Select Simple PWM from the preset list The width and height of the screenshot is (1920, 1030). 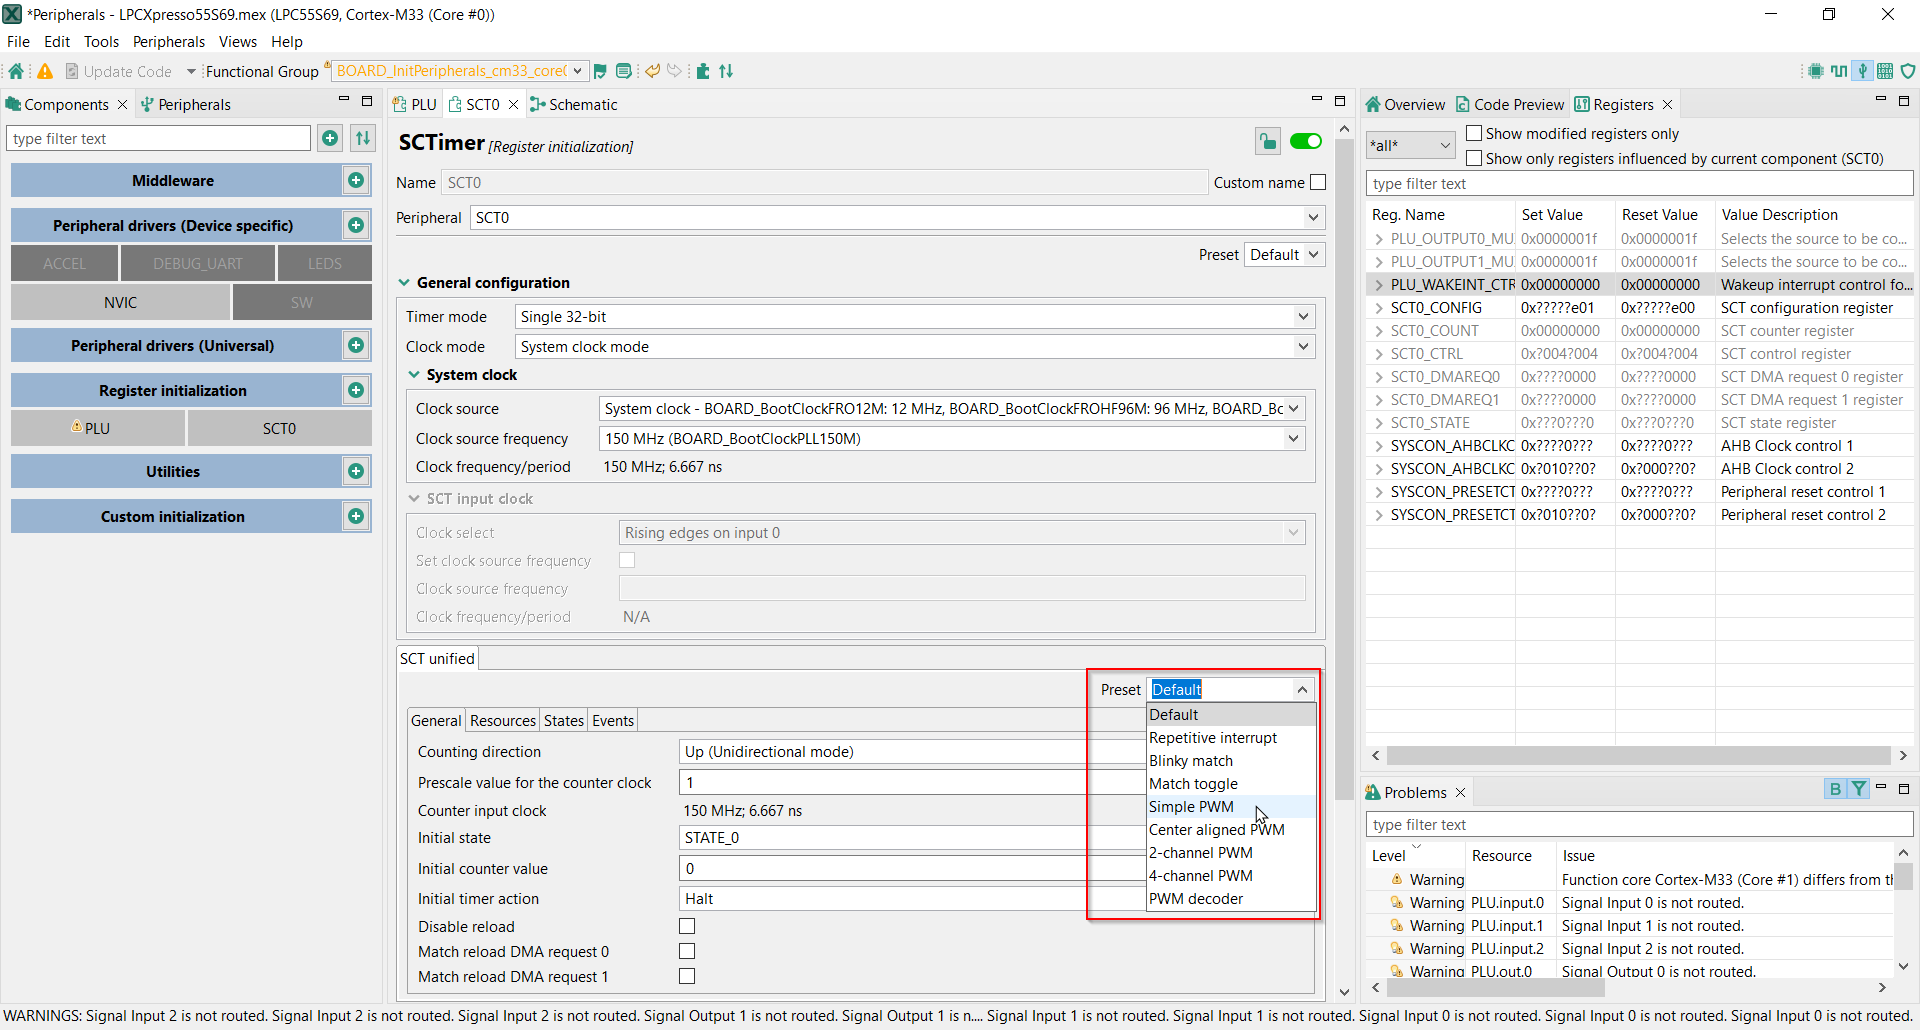pyautogui.click(x=1191, y=807)
